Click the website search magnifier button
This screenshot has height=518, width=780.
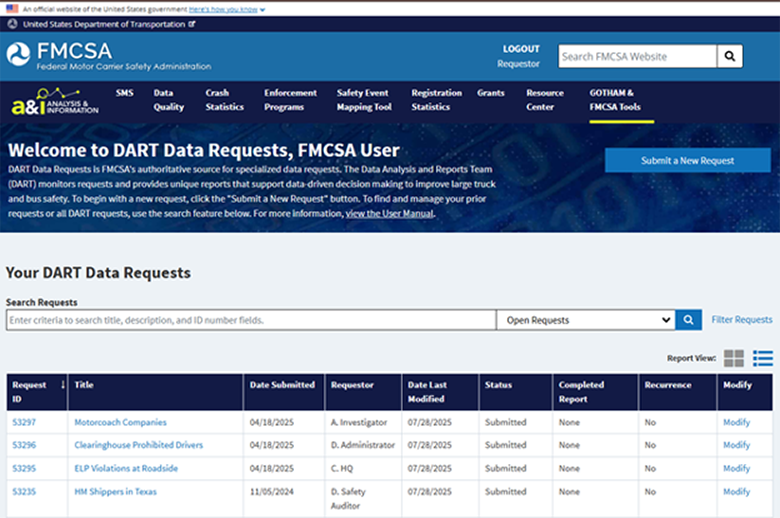tap(730, 56)
